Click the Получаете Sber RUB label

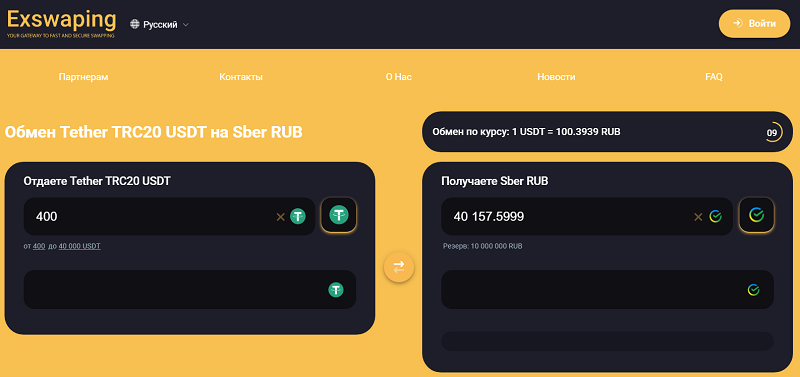[x=494, y=181]
